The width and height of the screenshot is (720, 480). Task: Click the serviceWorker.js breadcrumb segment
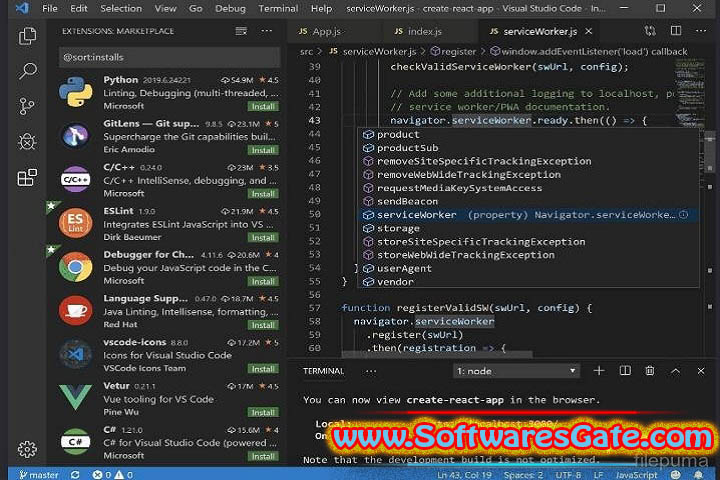click(372, 51)
